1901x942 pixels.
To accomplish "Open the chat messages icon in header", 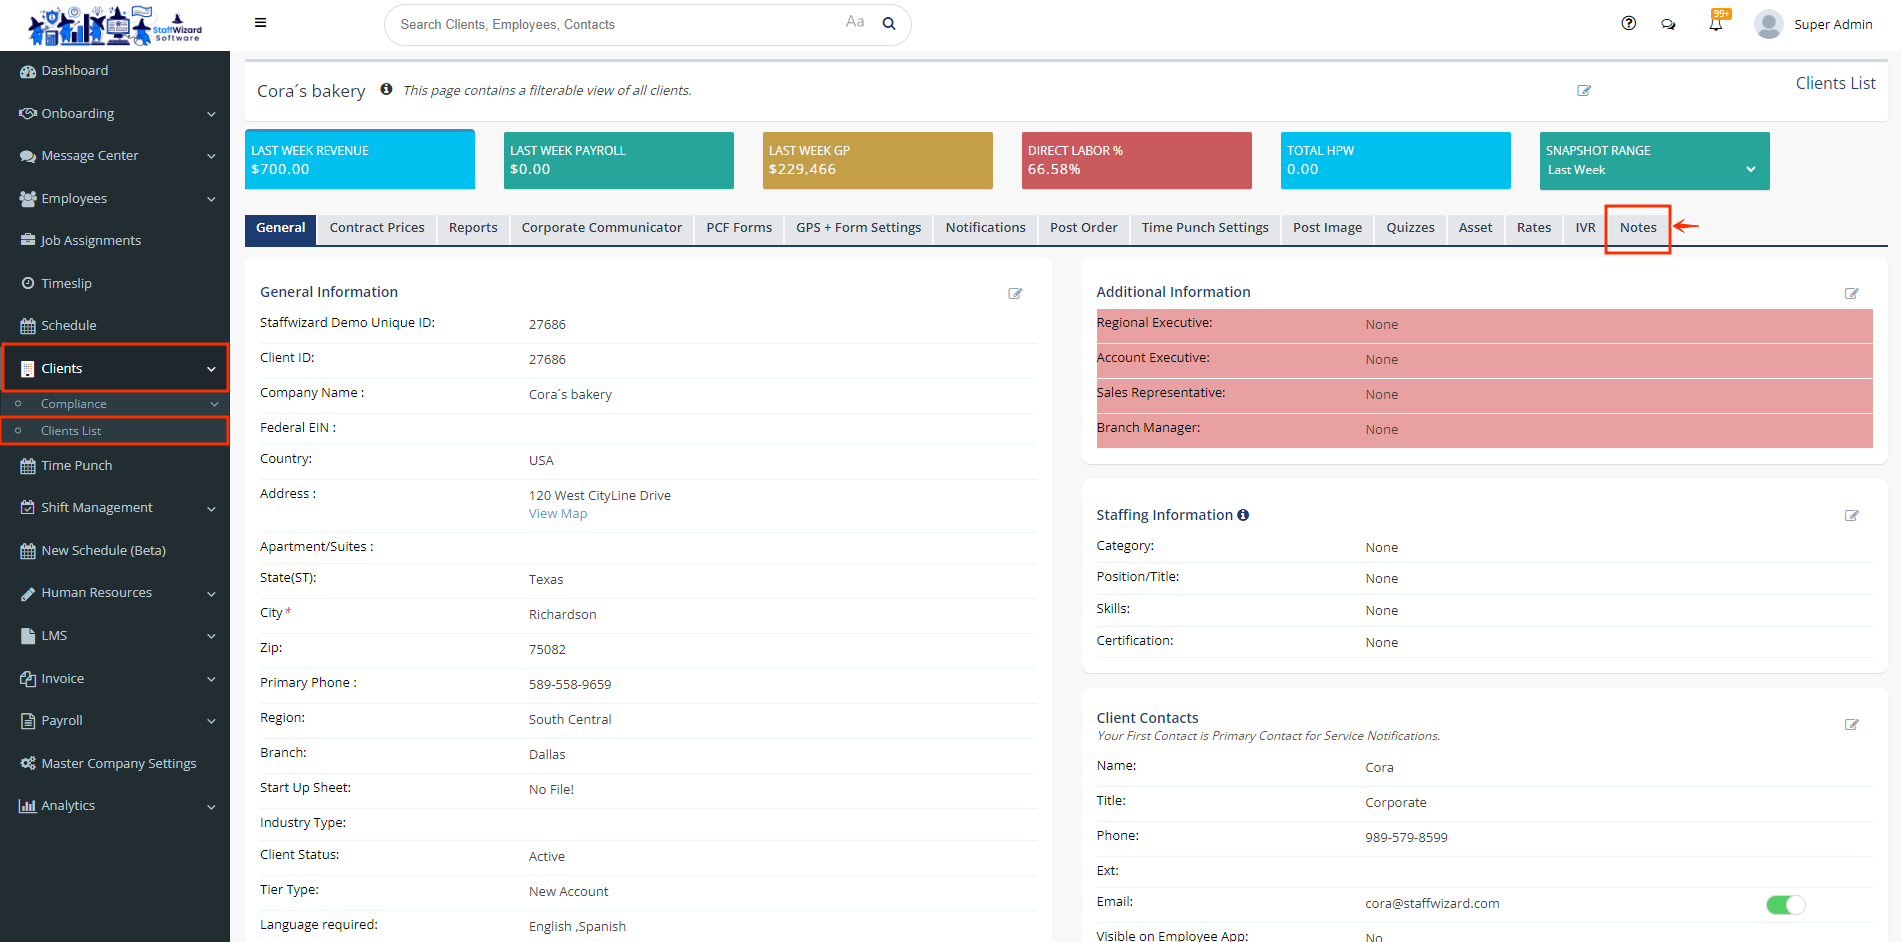I will (1668, 24).
